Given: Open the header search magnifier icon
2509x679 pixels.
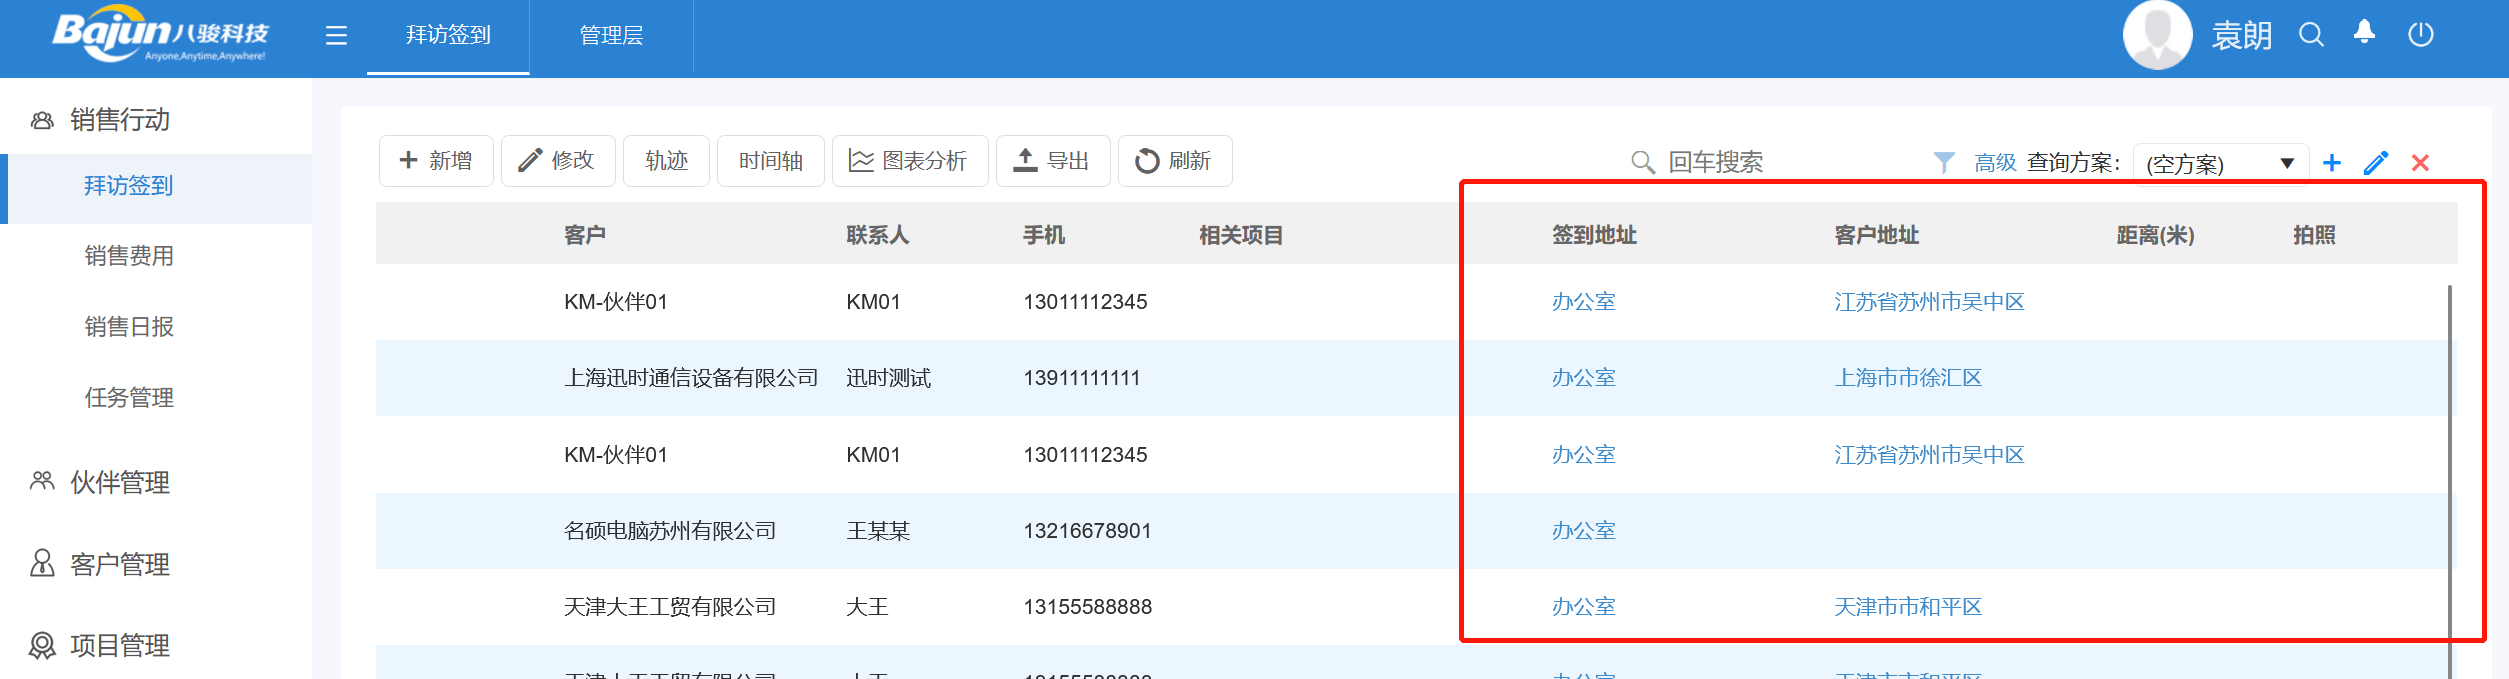Looking at the screenshot, I should (x=2311, y=35).
